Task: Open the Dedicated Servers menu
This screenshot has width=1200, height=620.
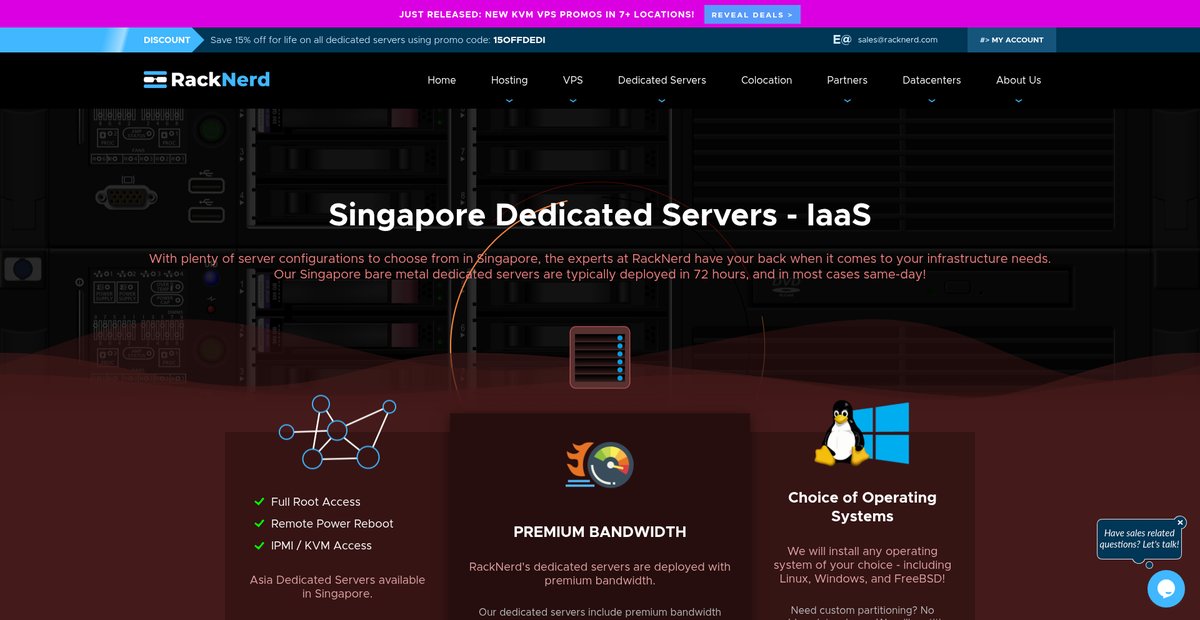Action: click(662, 80)
